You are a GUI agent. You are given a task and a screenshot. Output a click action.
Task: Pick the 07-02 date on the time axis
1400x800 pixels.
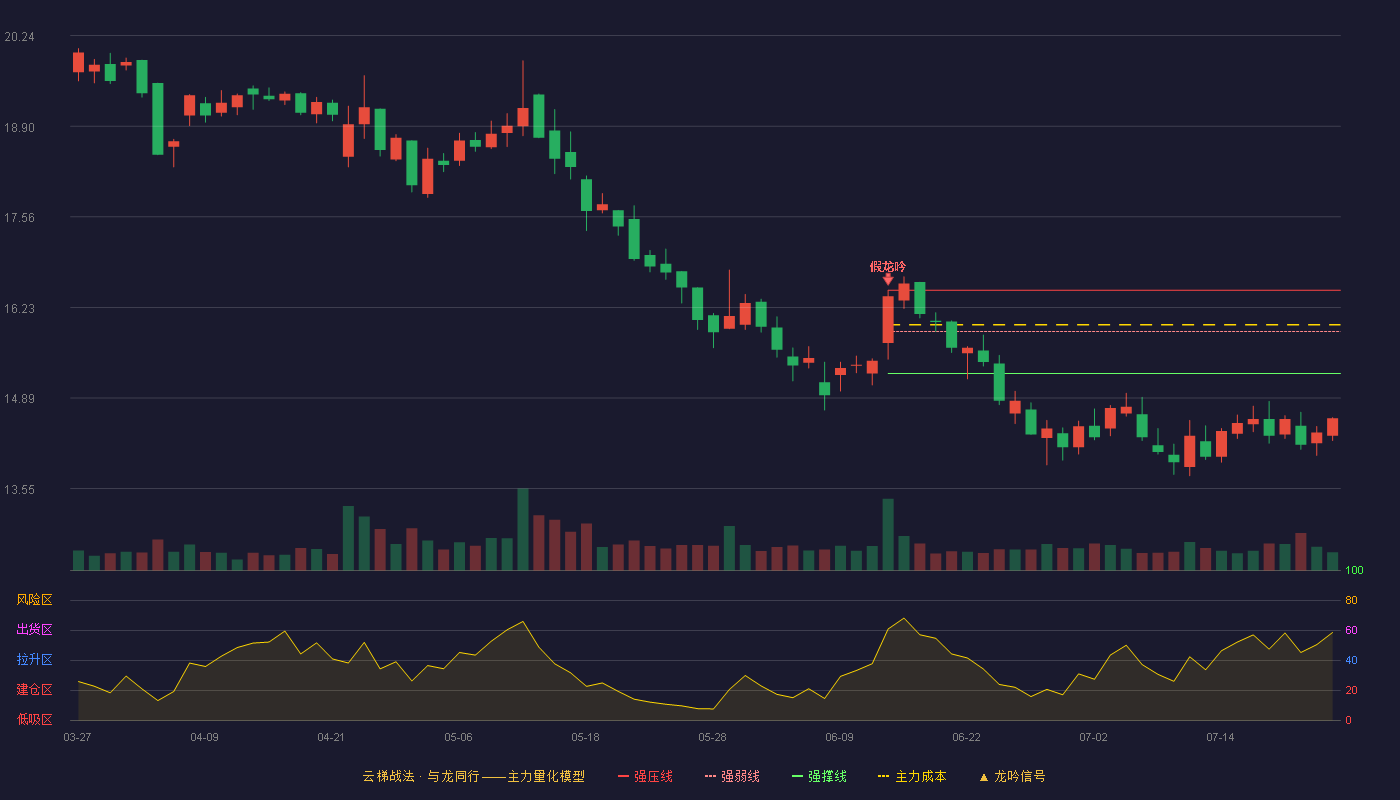pyautogui.click(x=1093, y=737)
